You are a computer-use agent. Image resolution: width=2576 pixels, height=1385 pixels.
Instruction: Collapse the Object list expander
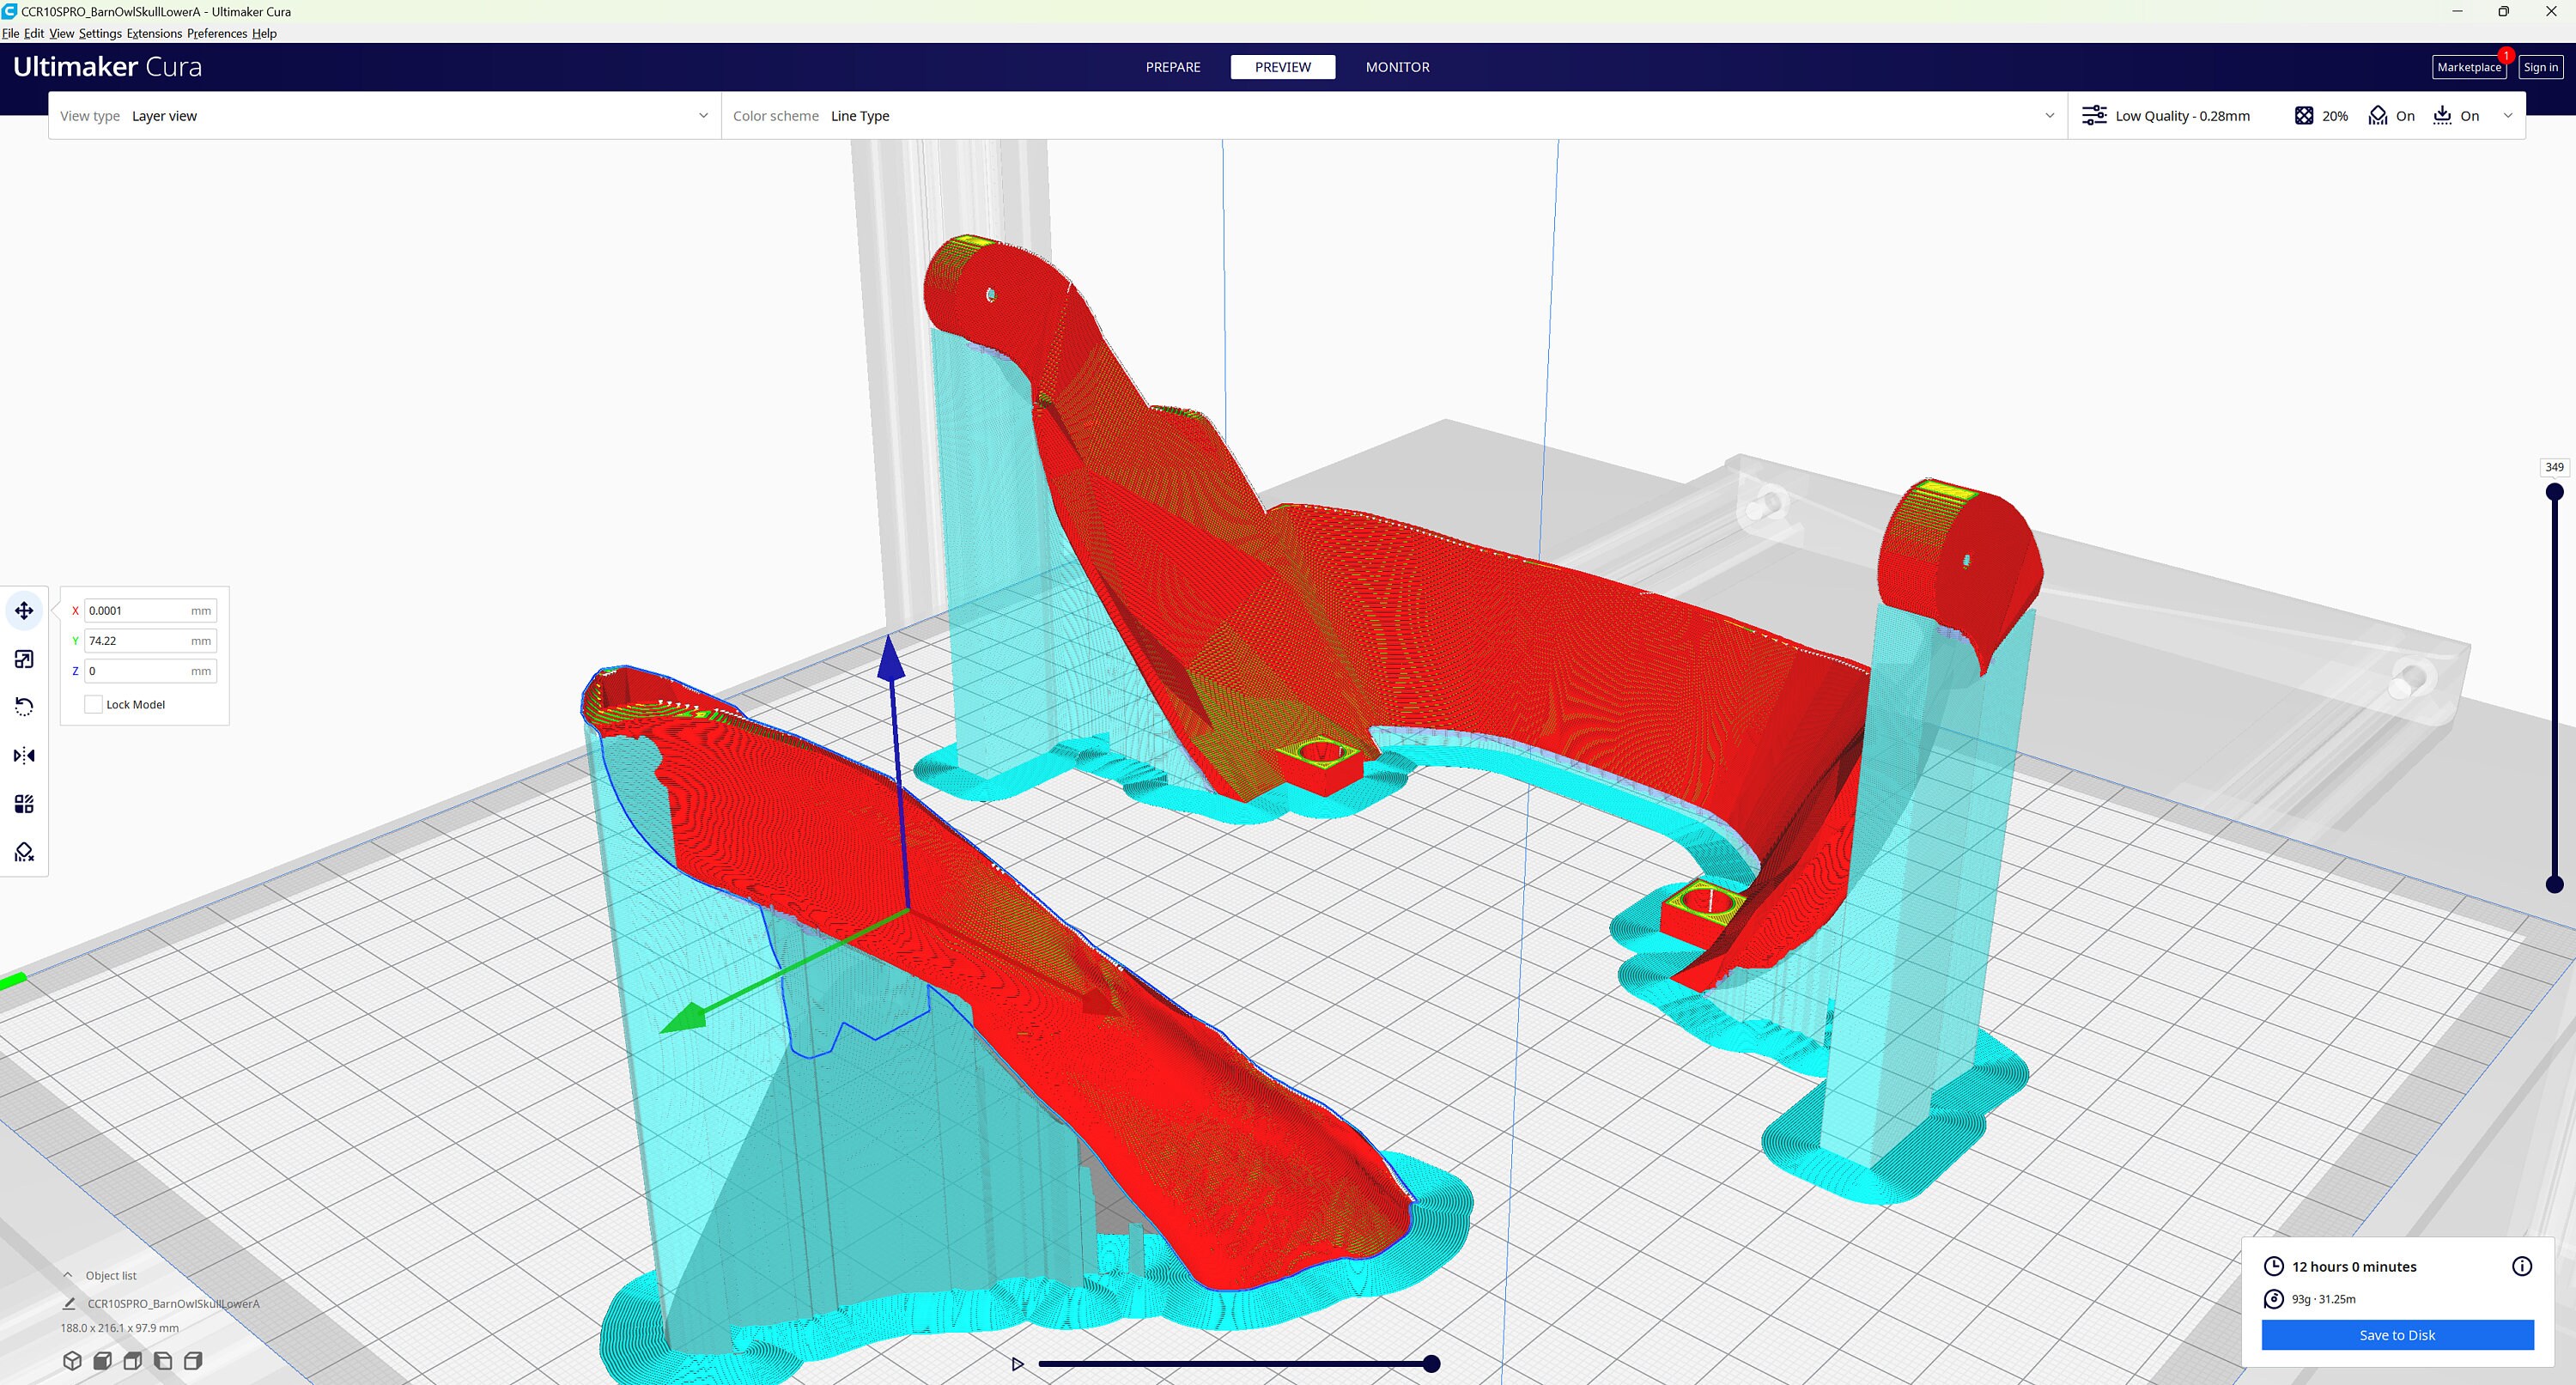point(68,1275)
